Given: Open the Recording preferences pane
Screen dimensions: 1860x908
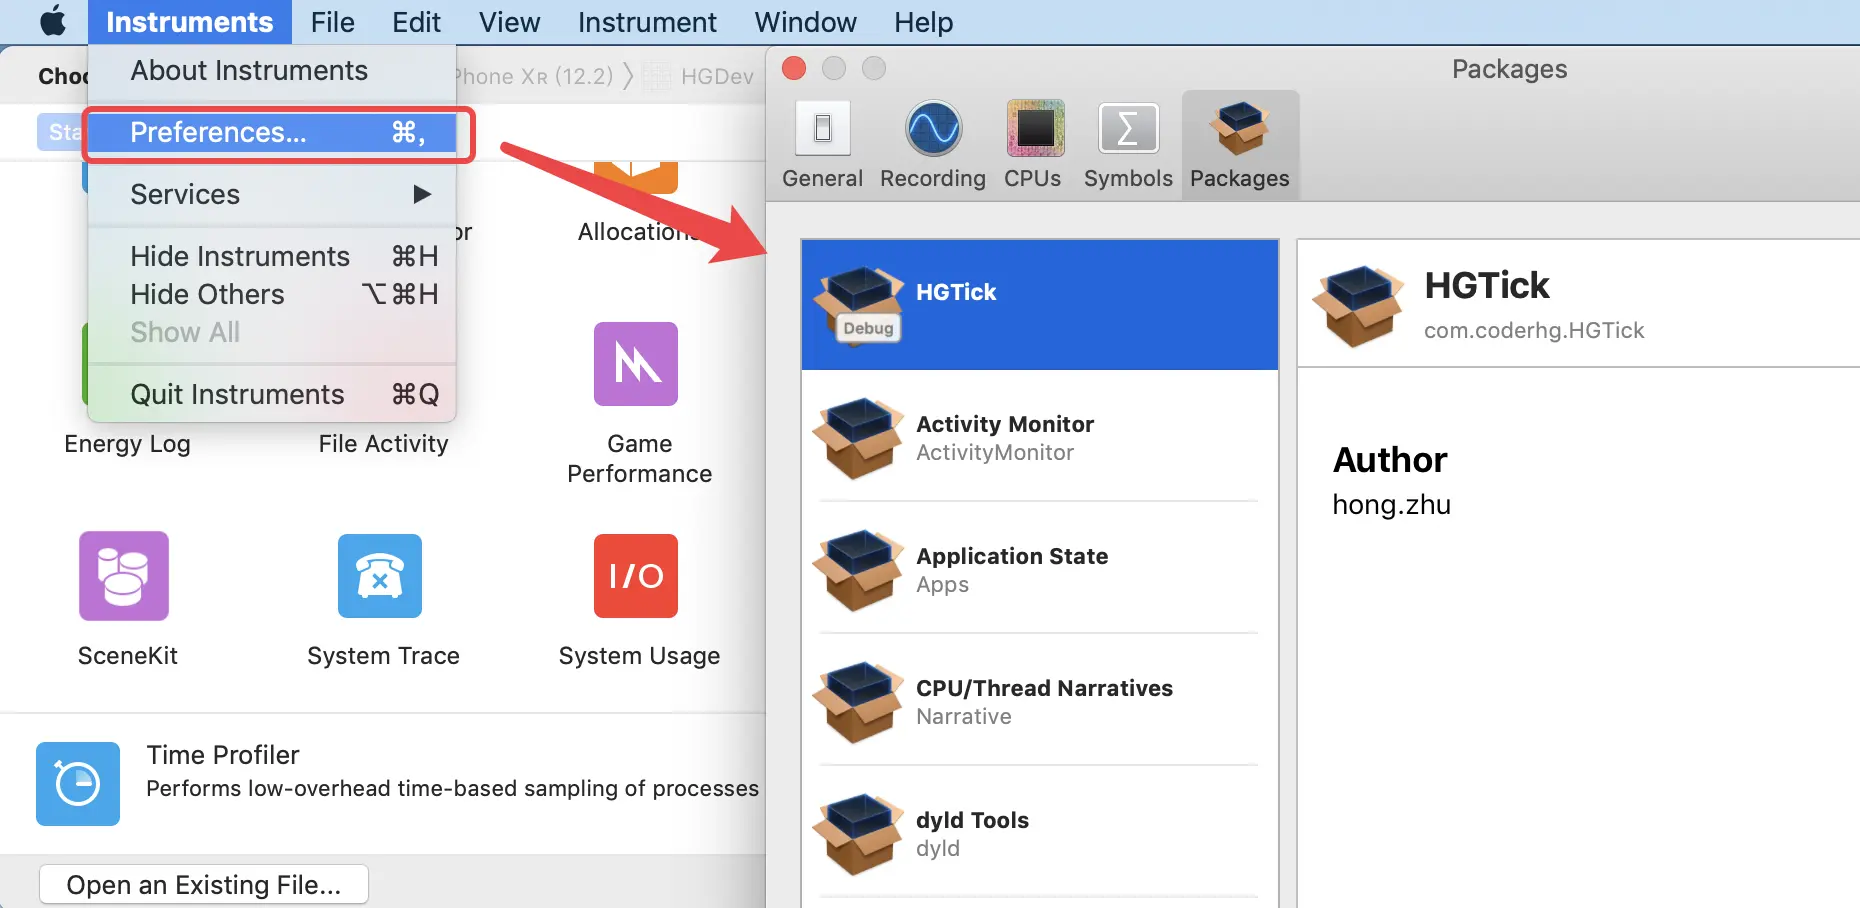Looking at the screenshot, I should point(933,128).
